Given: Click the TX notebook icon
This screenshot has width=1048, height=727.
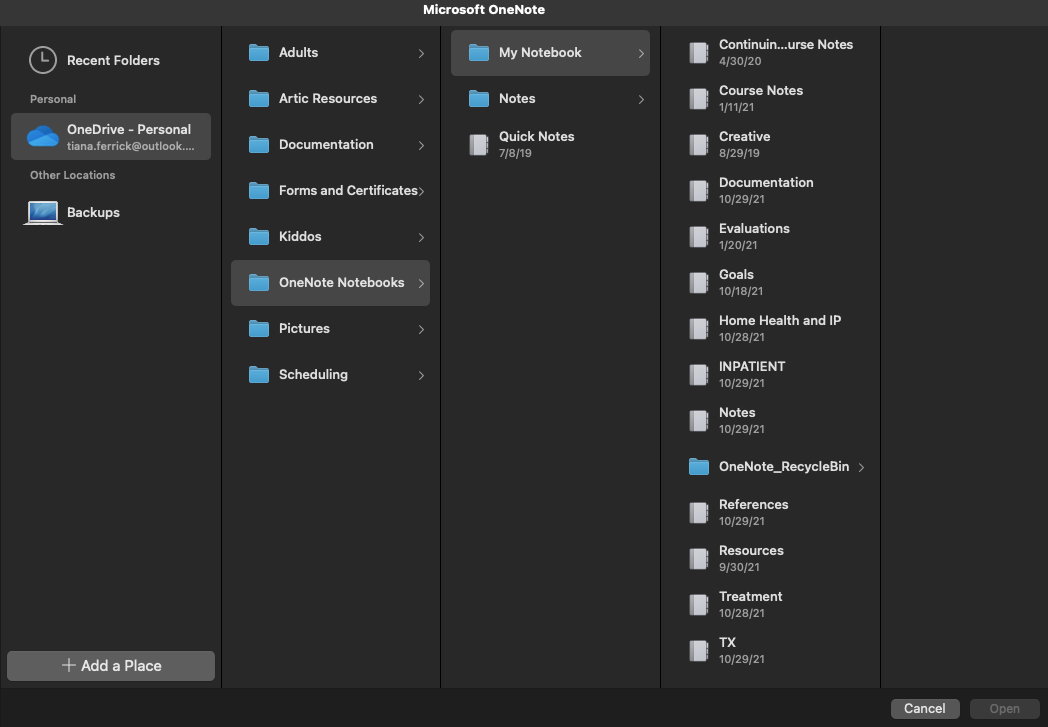Looking at the screenshot, I should (698, 650).
